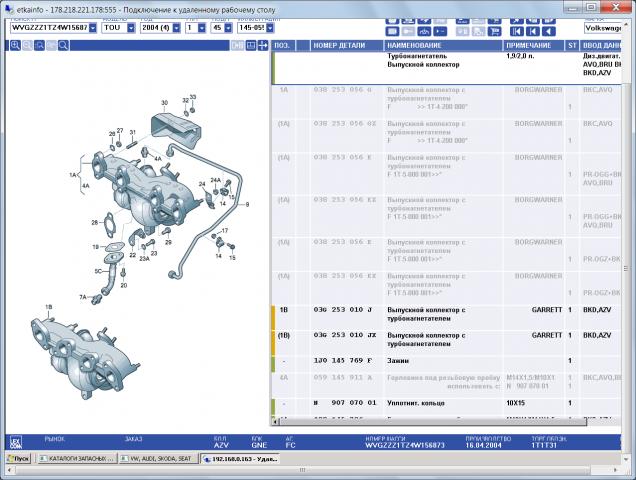Click production date 16.04.2004 in status bar
The width and height of the screenshot is (636, 480).
click(483, 445)
